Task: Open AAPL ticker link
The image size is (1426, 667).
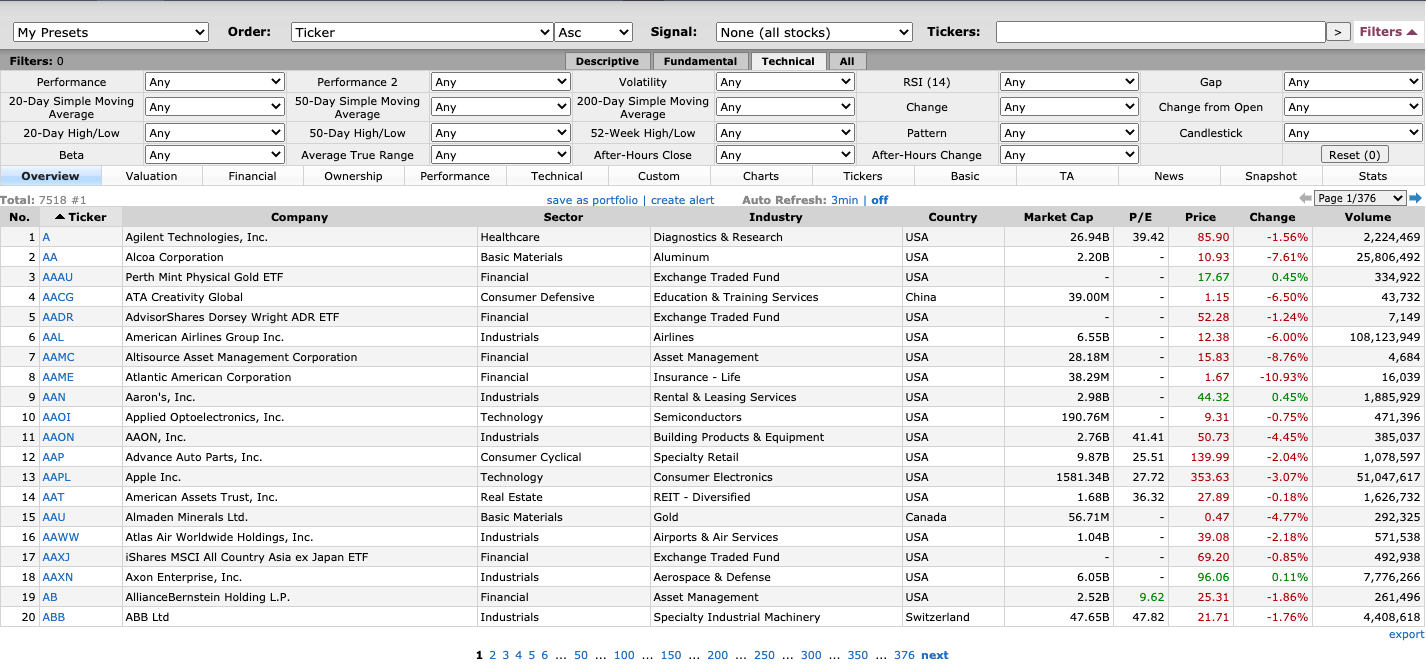Action: (x=56, y=477)
